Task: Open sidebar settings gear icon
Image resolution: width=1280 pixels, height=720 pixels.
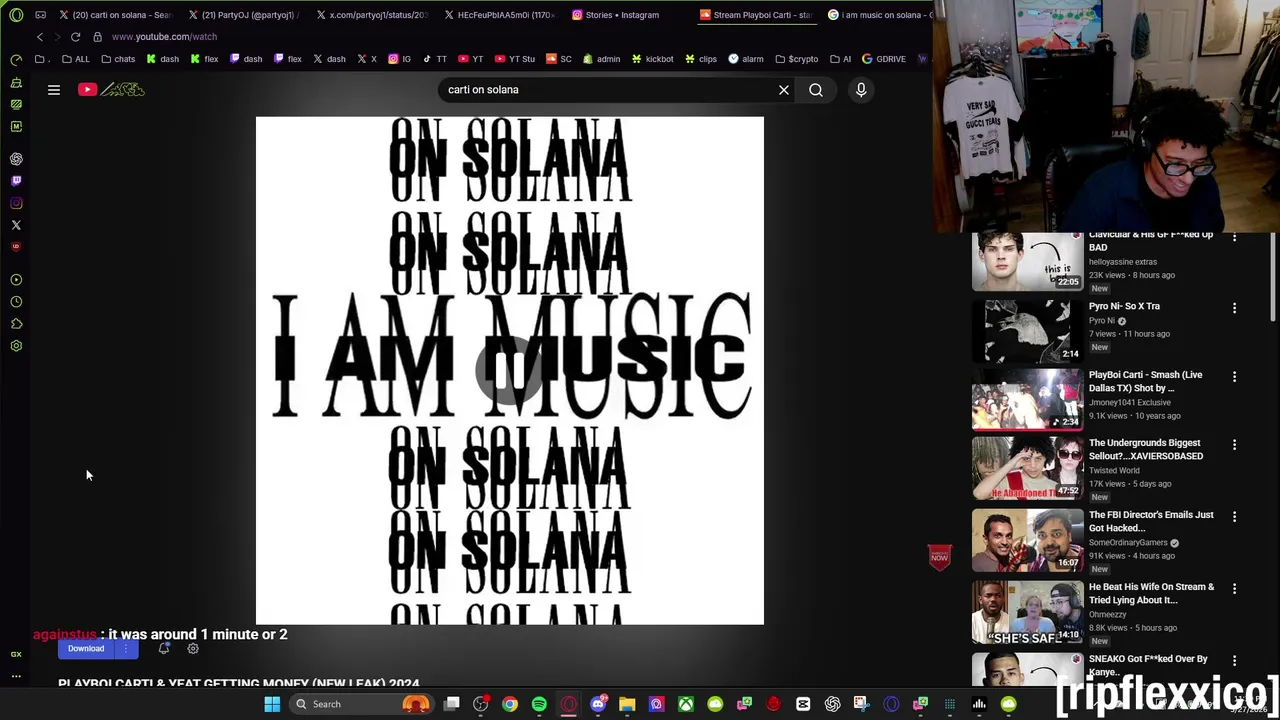Action: [x=16, y=346]
